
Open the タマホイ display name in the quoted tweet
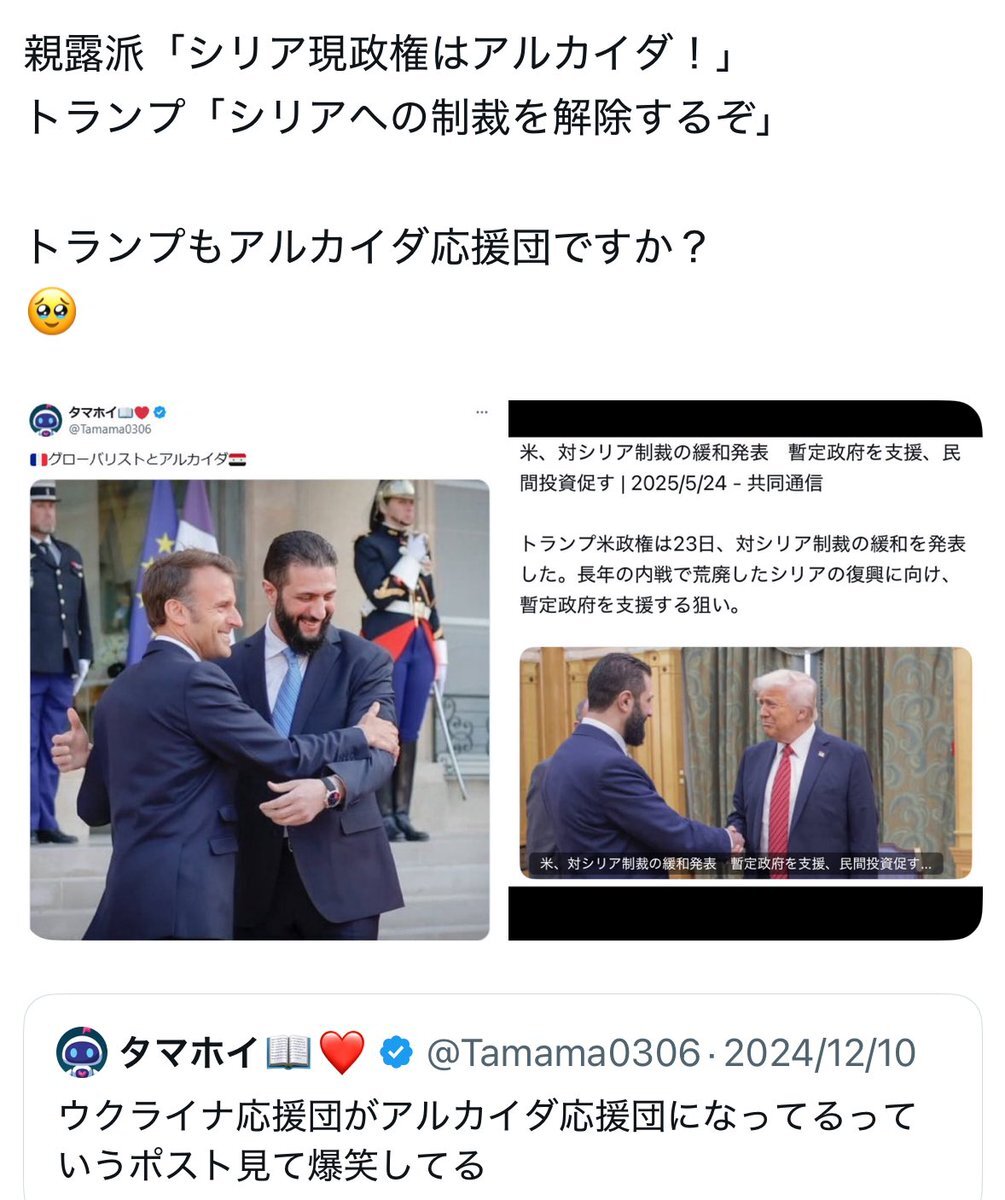tap(190, 1052)
